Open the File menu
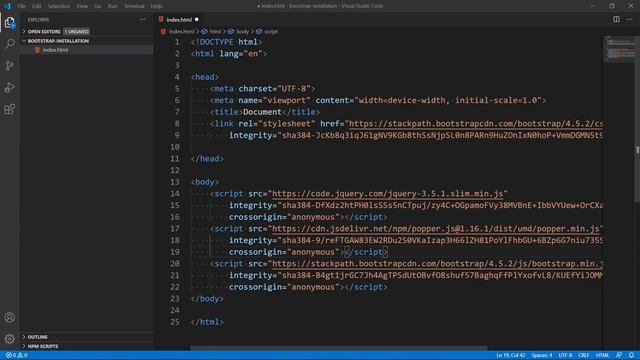 pyautogui.click(x=21, y=6)
